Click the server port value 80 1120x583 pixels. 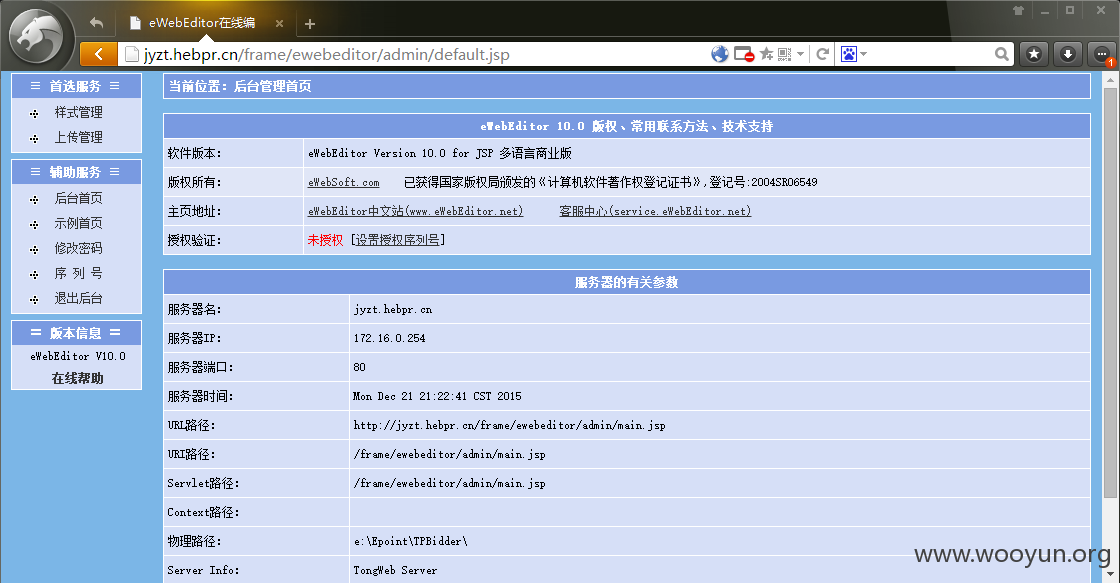tap(359, 367)
